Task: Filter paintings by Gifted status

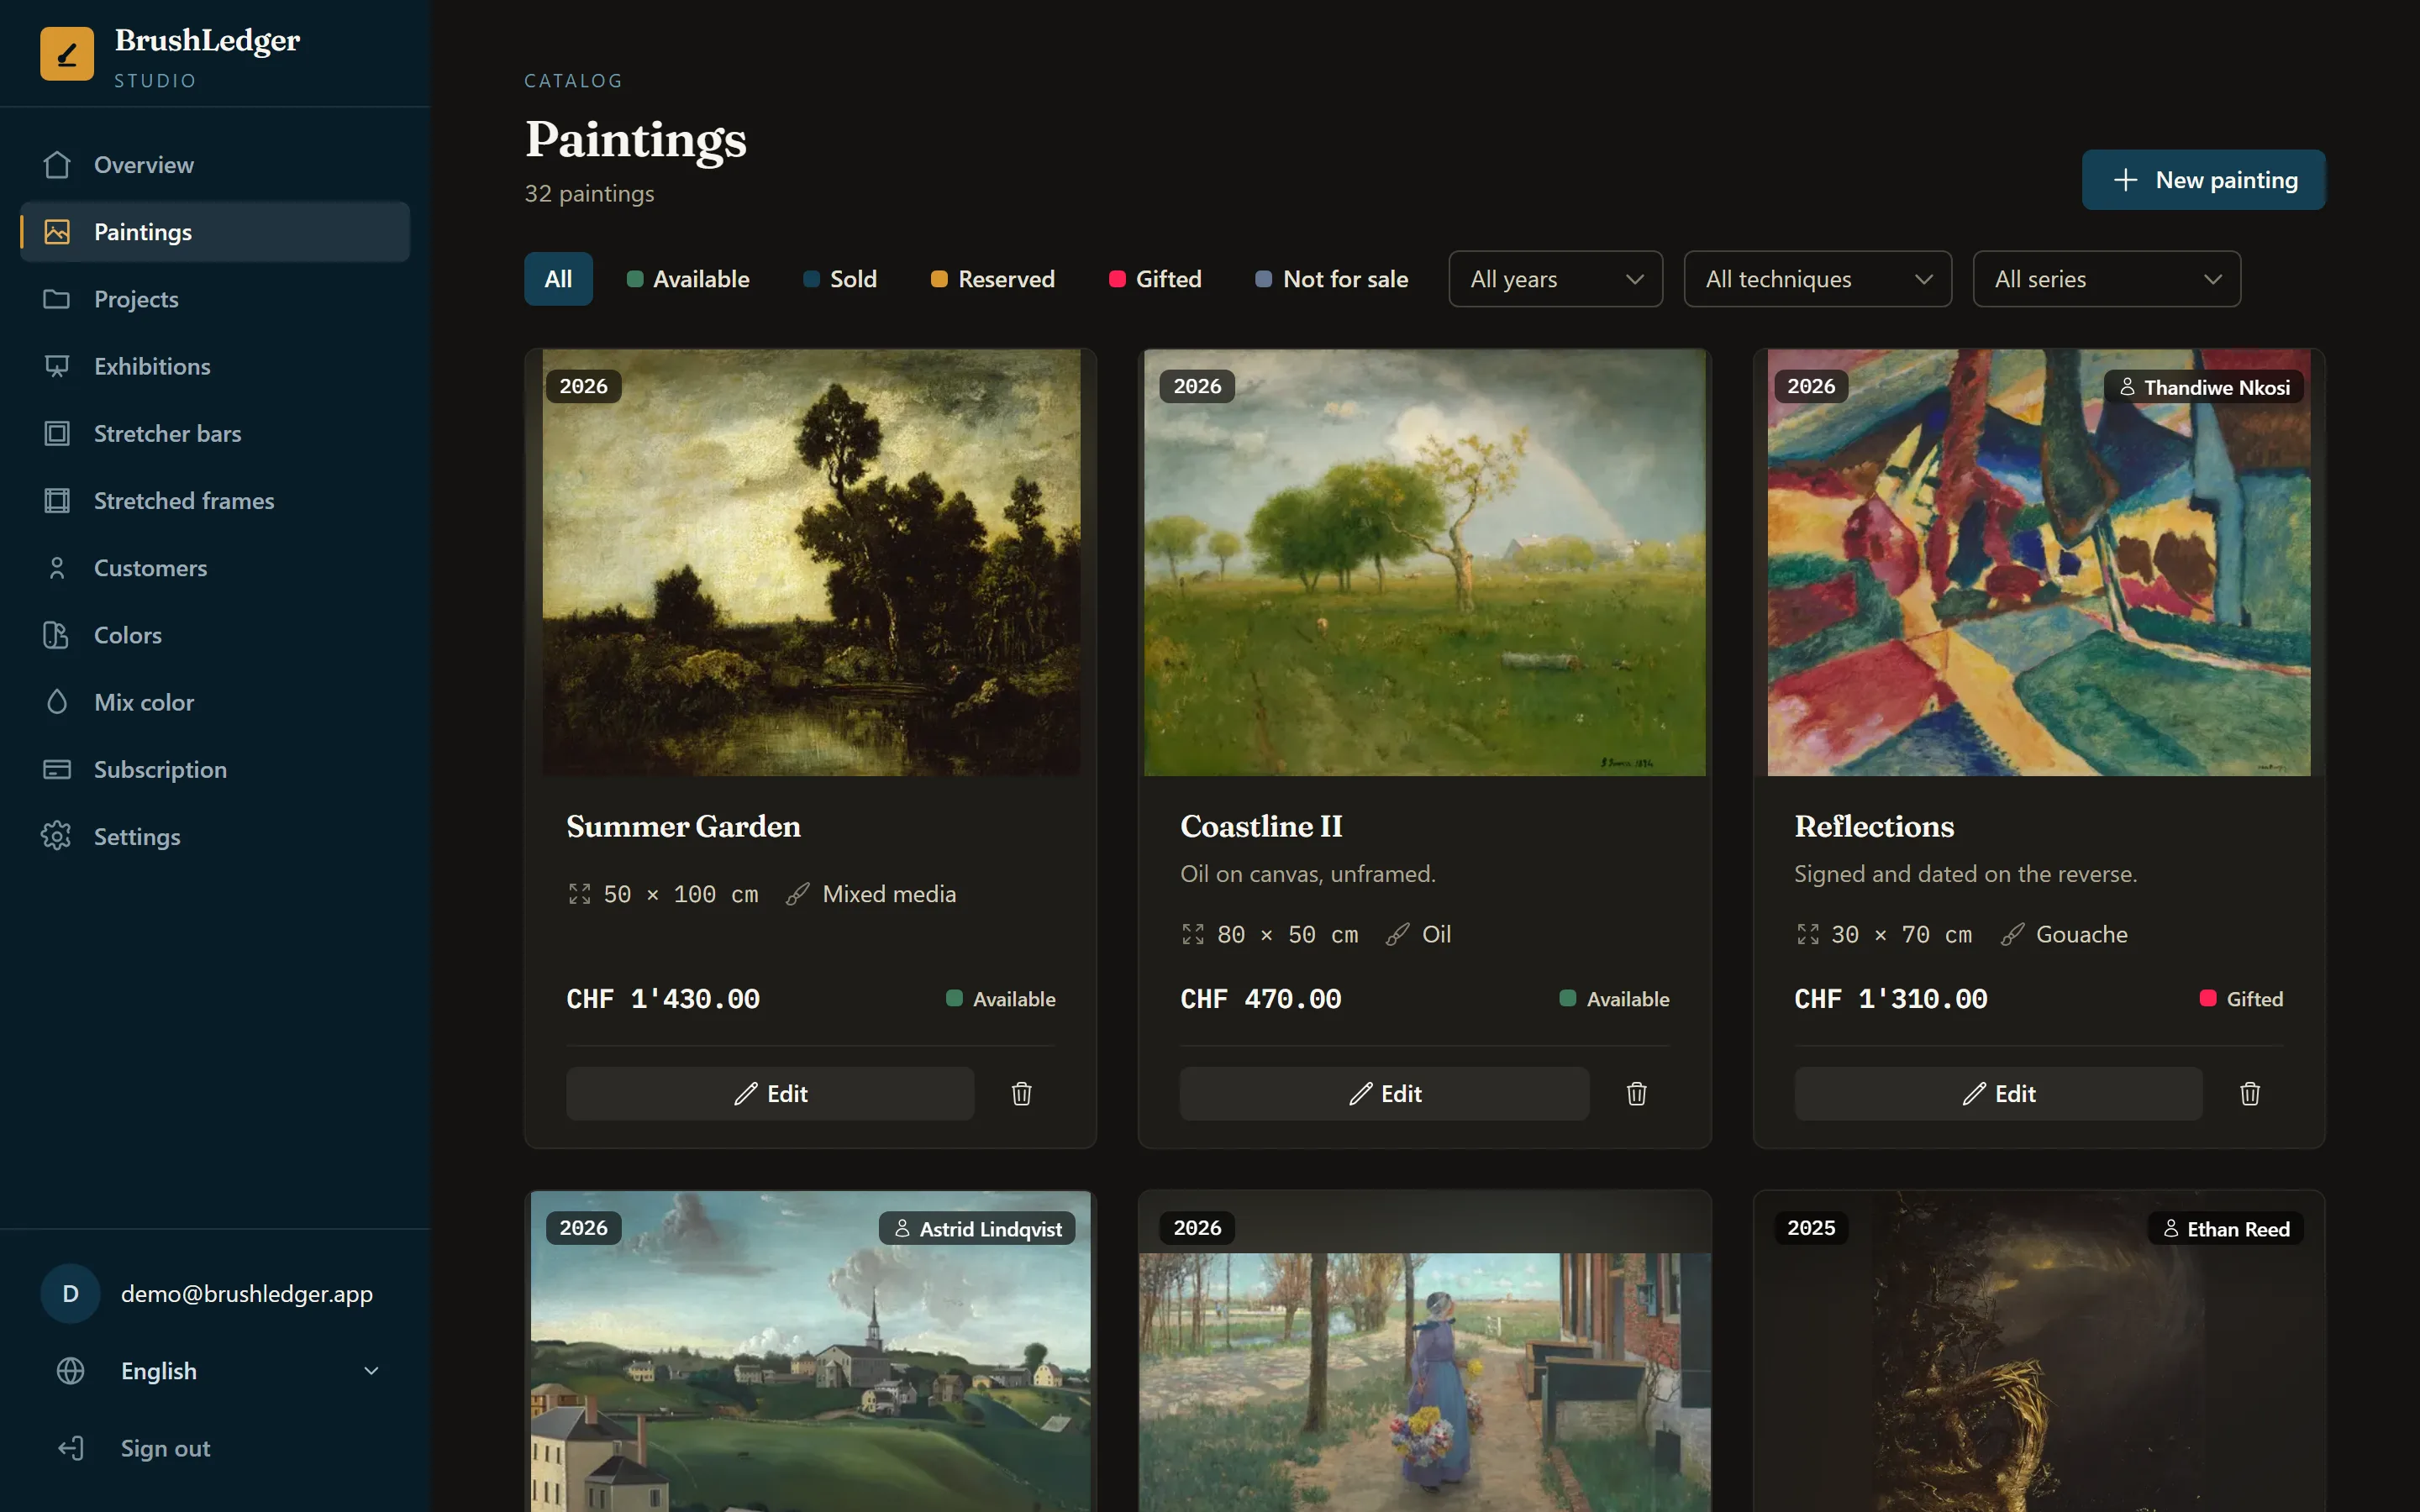Action: click(1155, 279)
